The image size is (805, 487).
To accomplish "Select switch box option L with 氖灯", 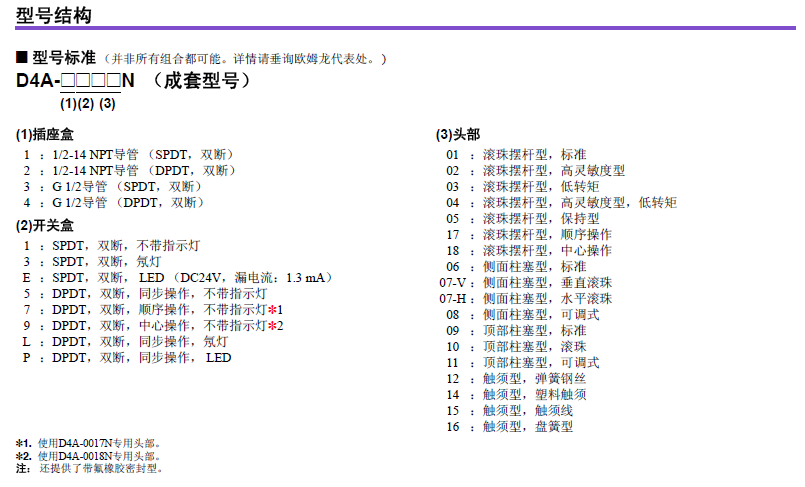I will point(140,341).
